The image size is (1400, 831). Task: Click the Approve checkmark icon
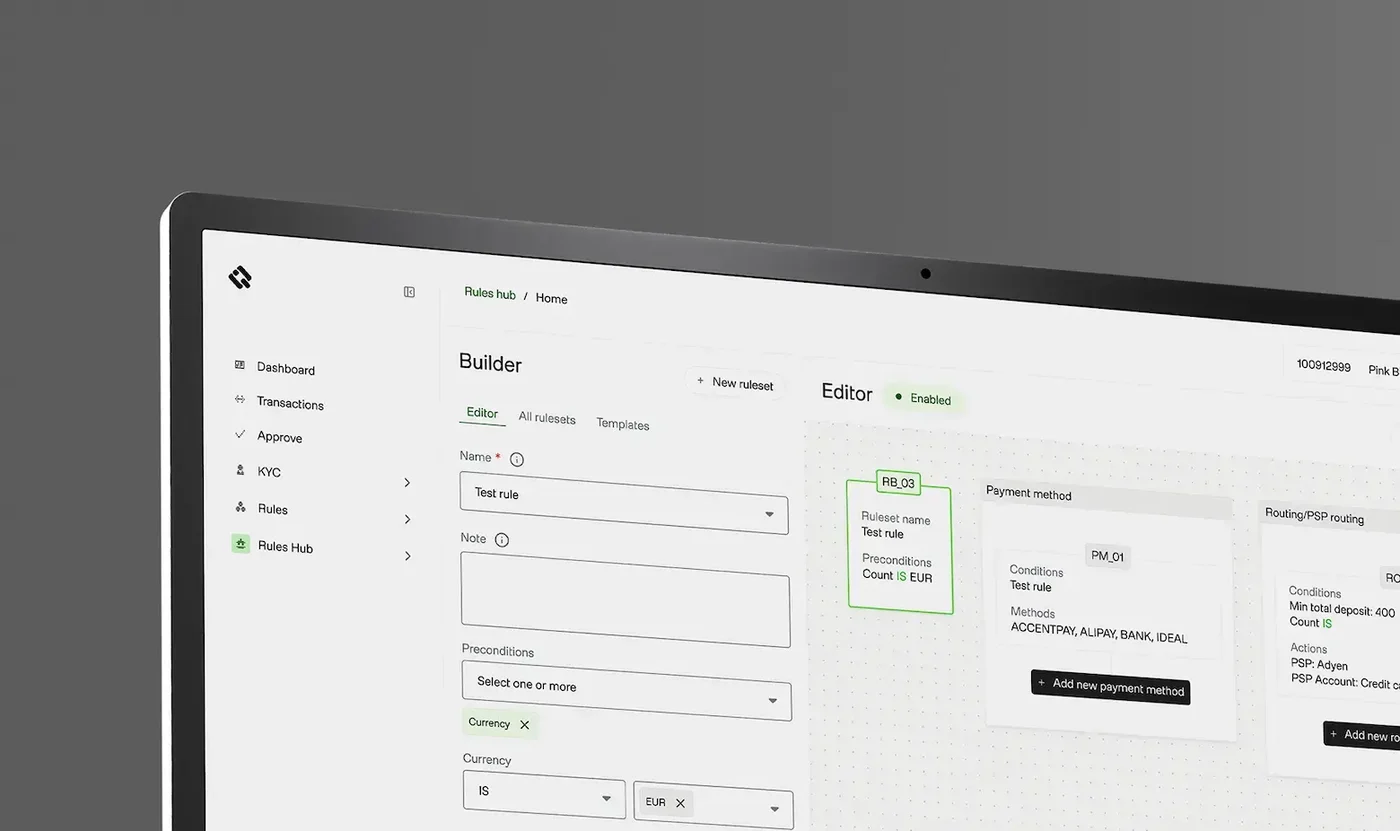[x=240, y=434]
